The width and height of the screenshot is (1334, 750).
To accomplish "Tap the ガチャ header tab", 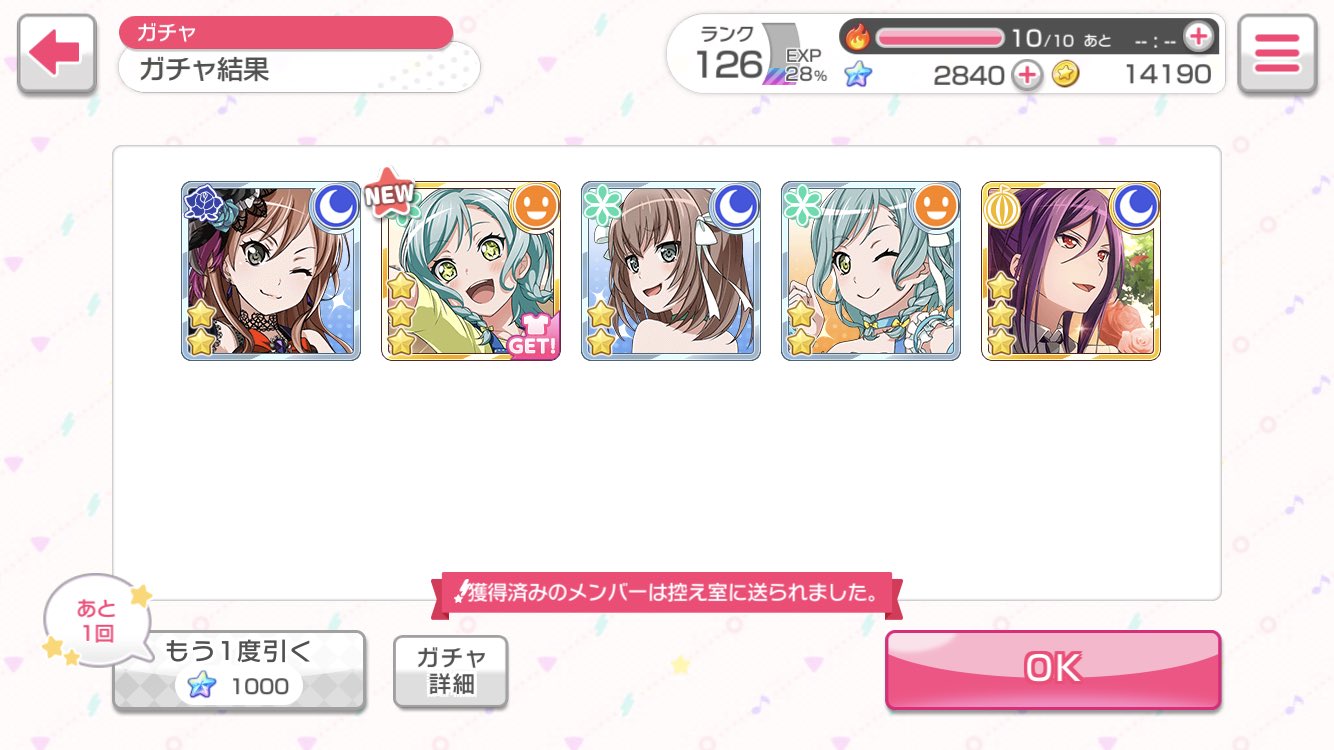I will point(286,32).
